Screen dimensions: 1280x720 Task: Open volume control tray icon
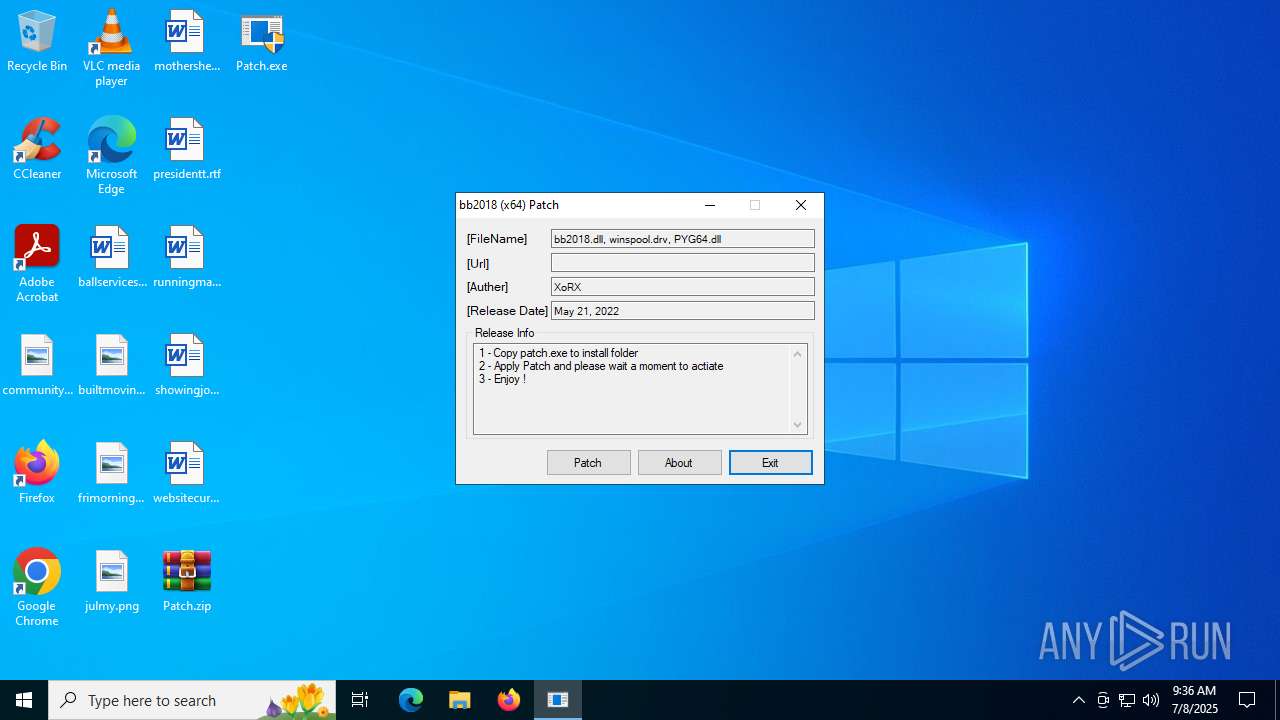pyautogui.click(x=1151, y=700)
